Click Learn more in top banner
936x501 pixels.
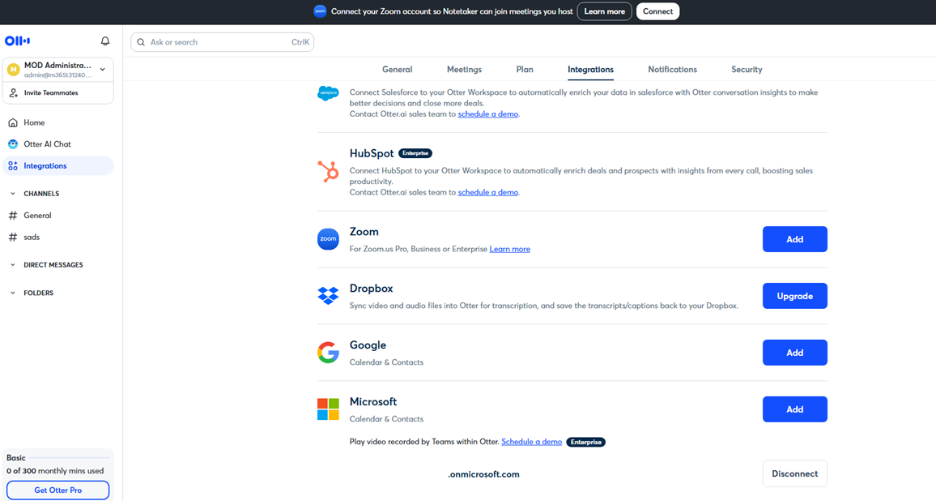[604, 11]
